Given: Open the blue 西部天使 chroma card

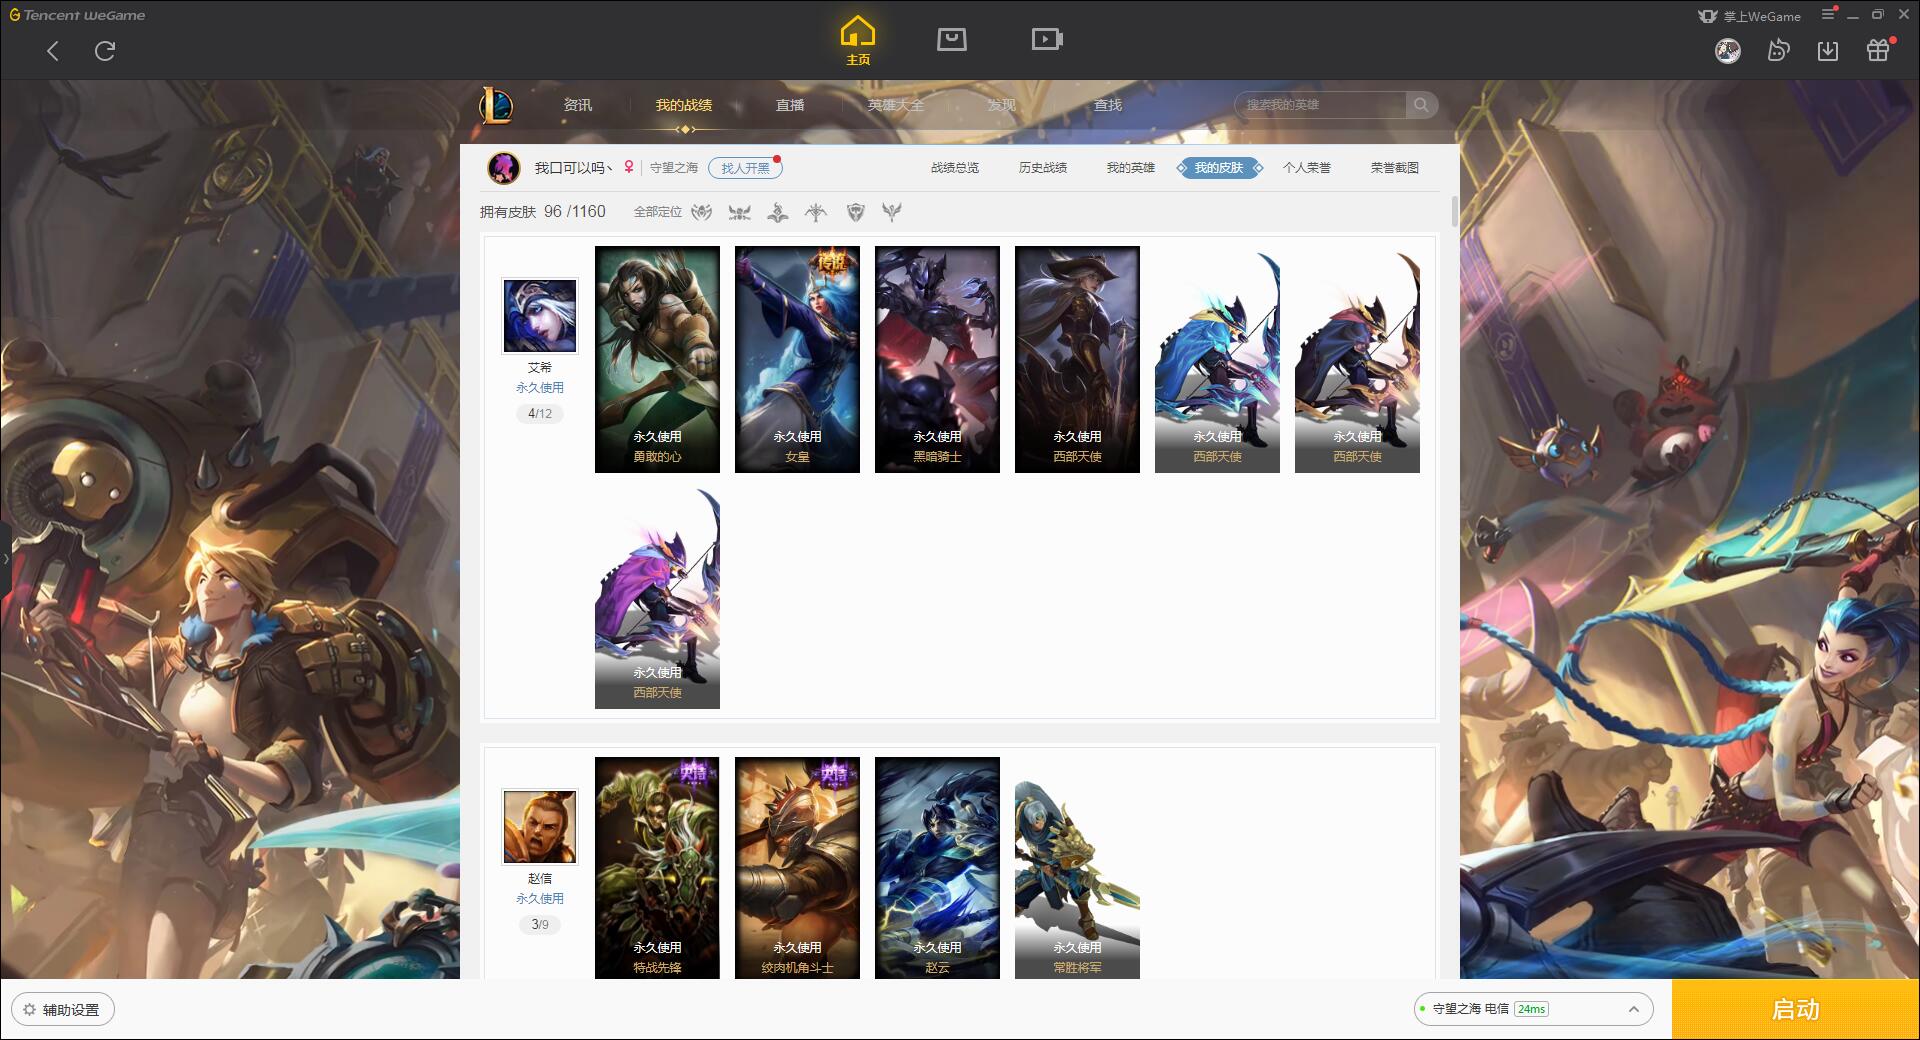Looking at the screenshot, I should point(1217,359).
